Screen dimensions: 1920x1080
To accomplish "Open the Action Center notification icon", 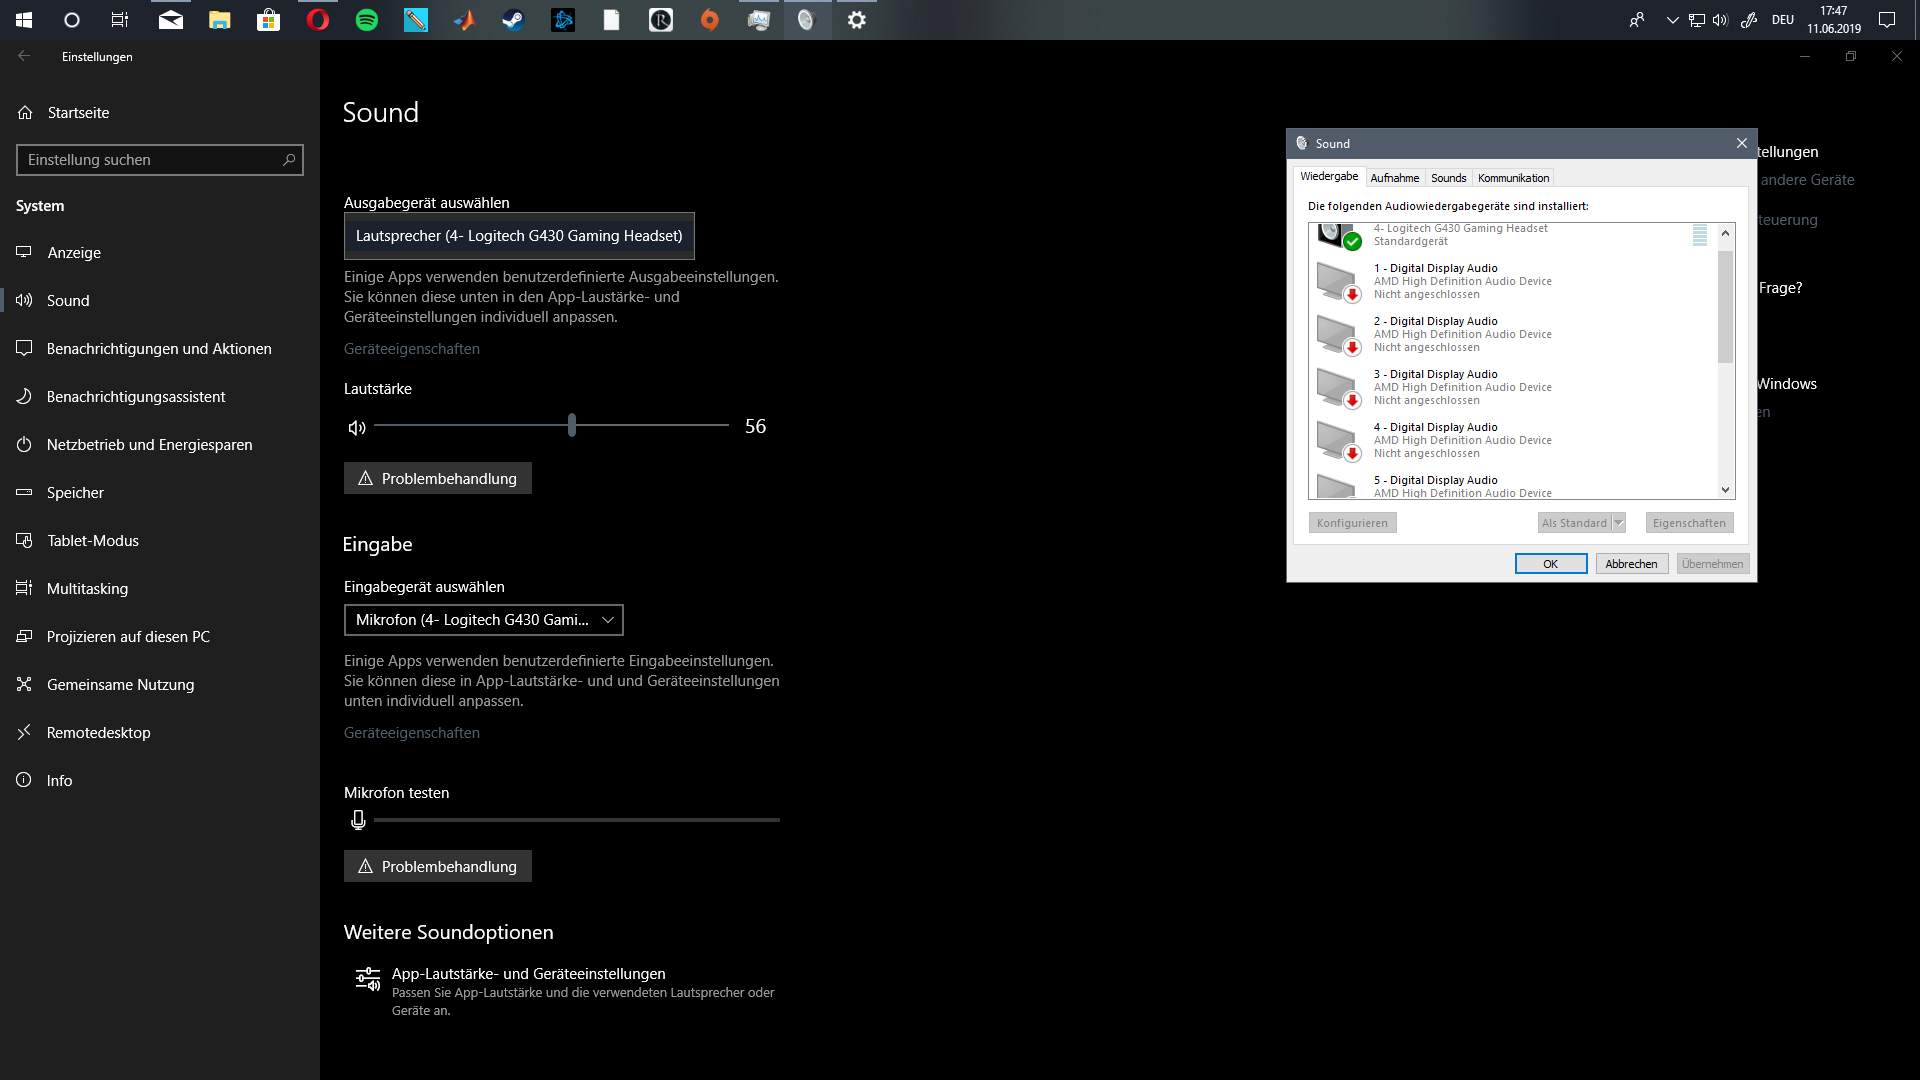I will pyautogui.click(x=1887, y=19).
